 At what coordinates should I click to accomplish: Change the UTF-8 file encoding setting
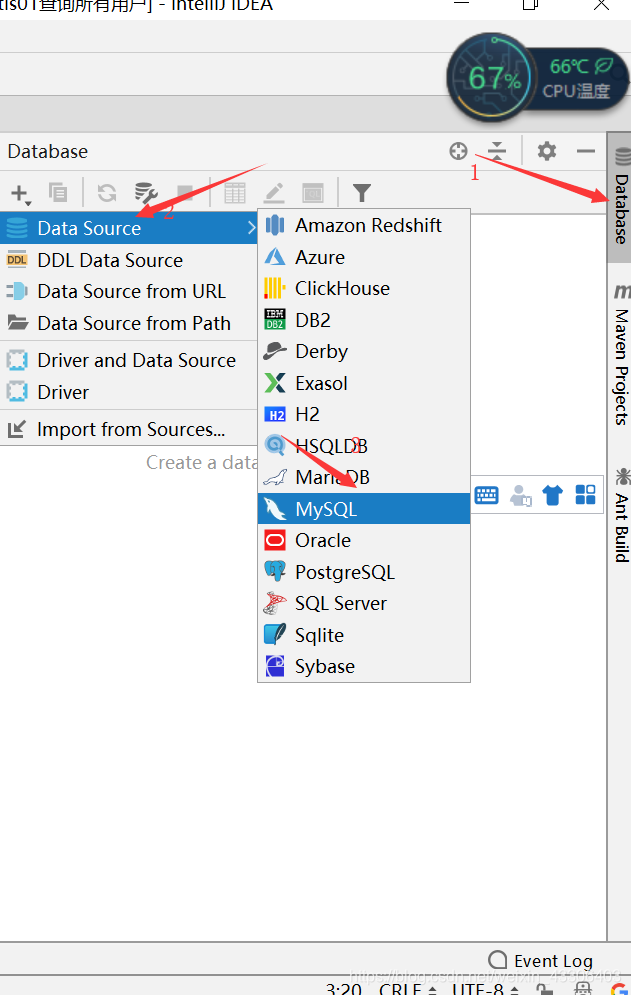point(486,989)
